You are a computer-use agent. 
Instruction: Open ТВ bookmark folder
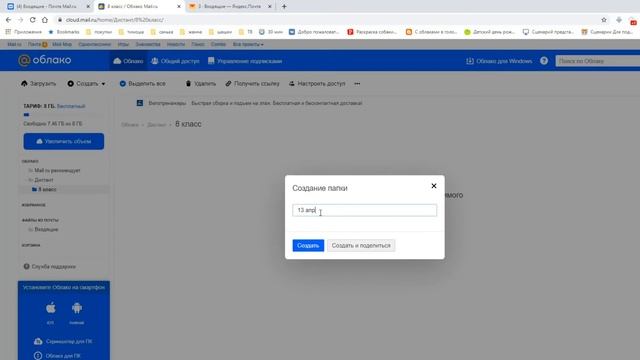pyautogui.click(x=246, y=31)
